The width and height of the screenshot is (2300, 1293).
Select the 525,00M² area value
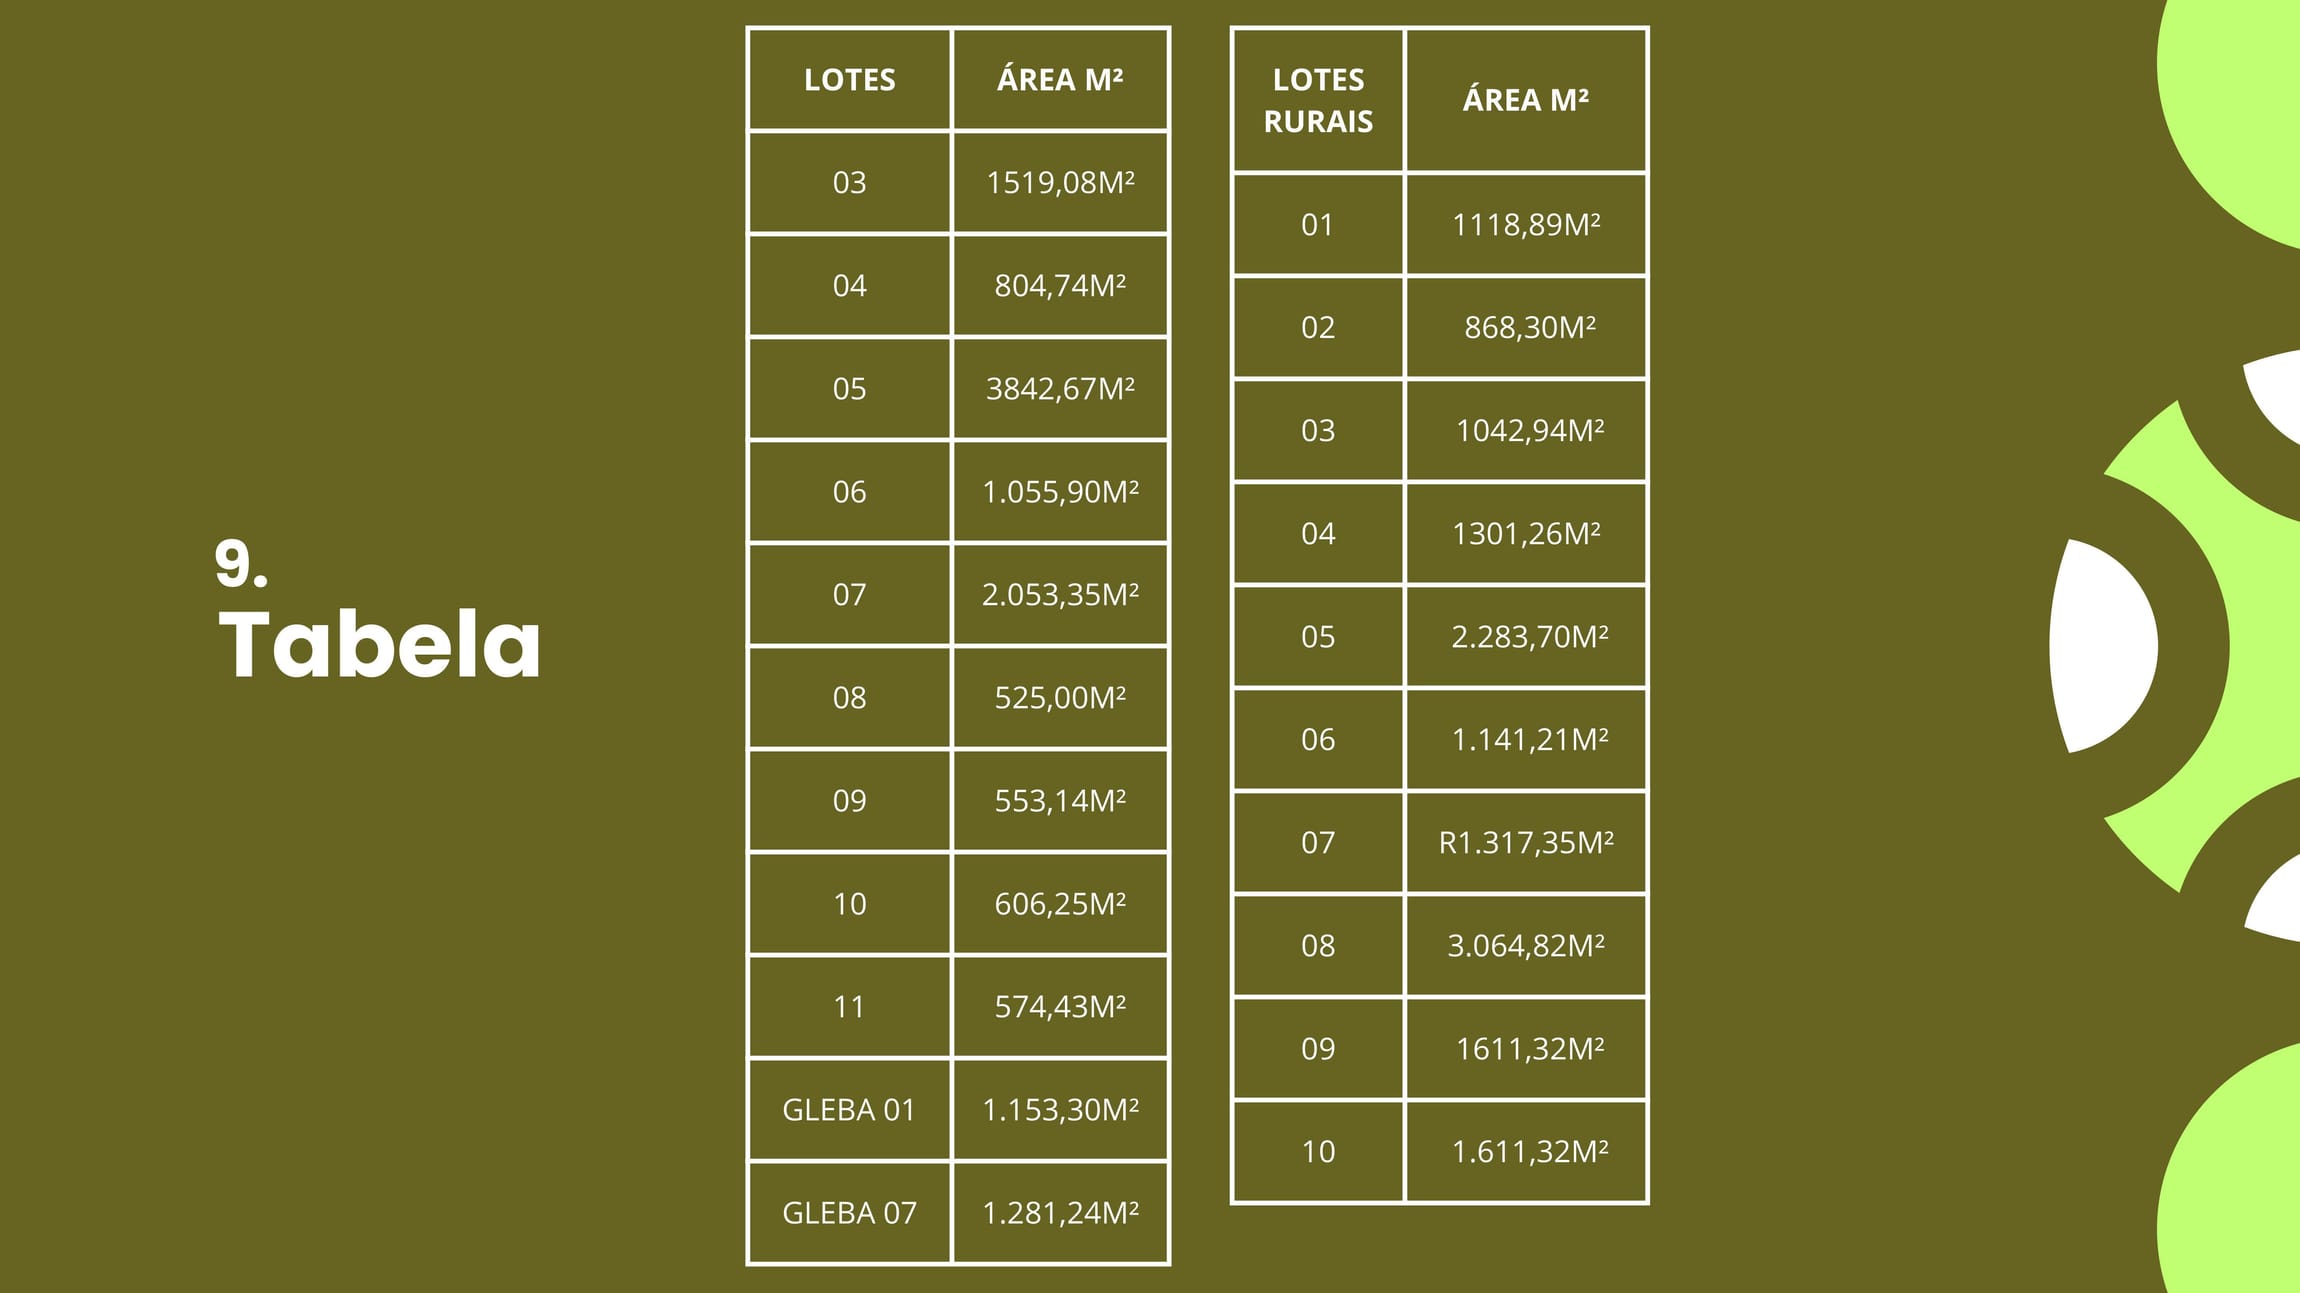1060,698
